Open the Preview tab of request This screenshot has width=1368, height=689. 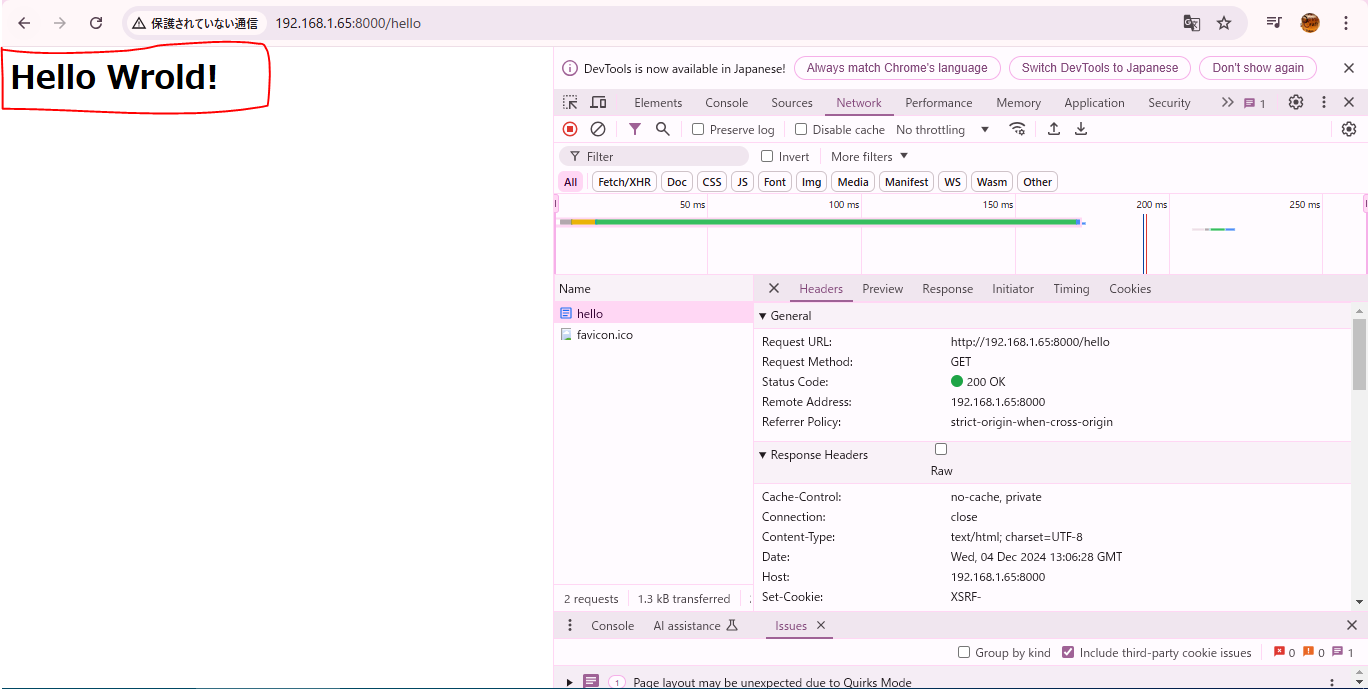click(882, 288)
